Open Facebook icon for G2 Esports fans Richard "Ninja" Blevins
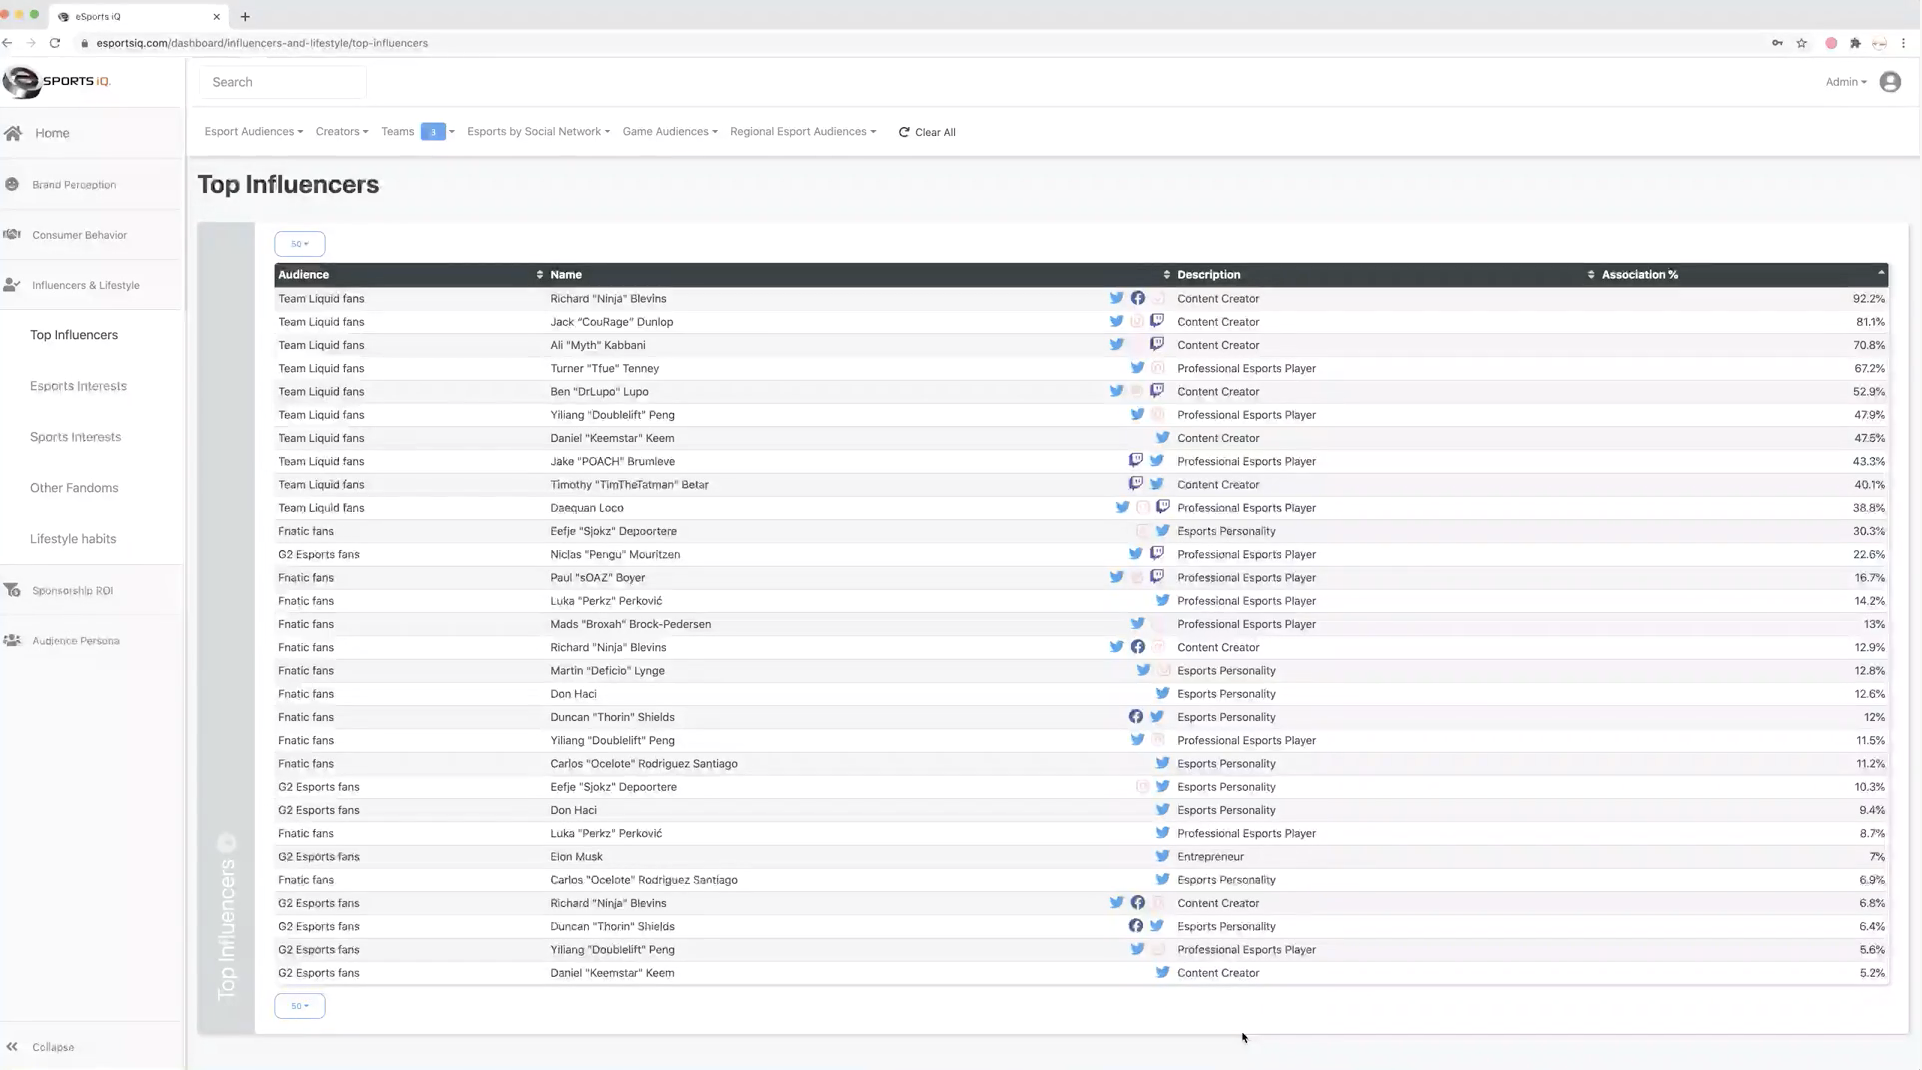 pos(1137,903)
